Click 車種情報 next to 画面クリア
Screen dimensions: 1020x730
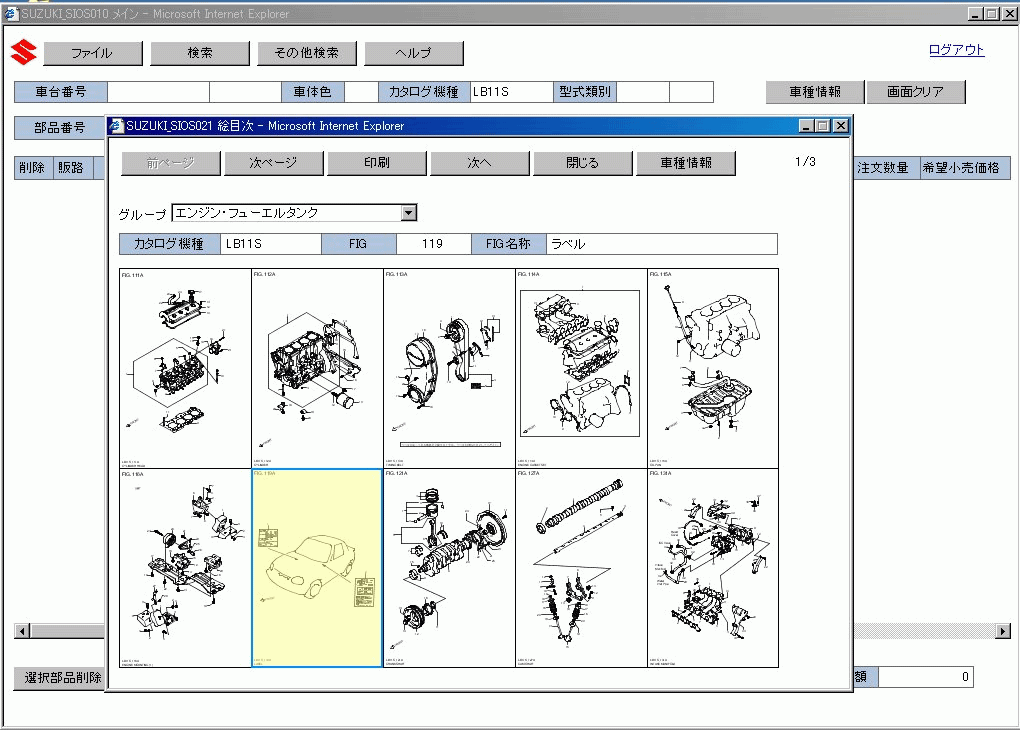(x=815, y=91)
